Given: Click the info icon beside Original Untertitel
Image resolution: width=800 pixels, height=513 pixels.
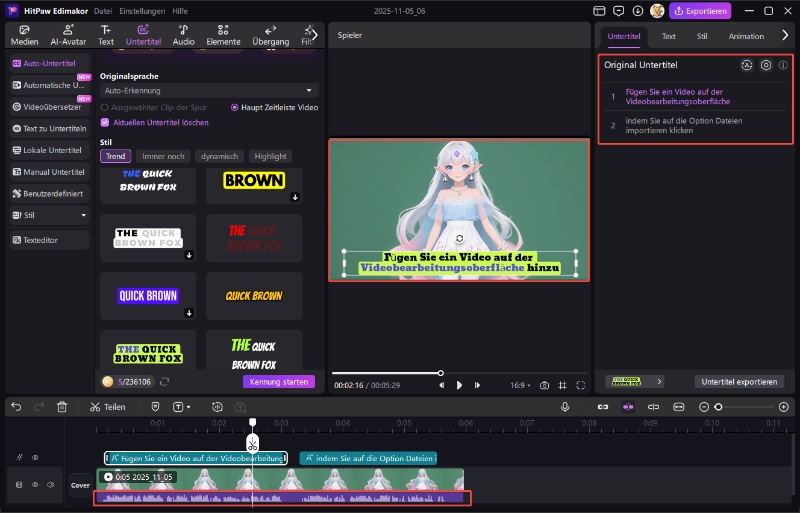Looking at the screenshot, I should 783,65.
